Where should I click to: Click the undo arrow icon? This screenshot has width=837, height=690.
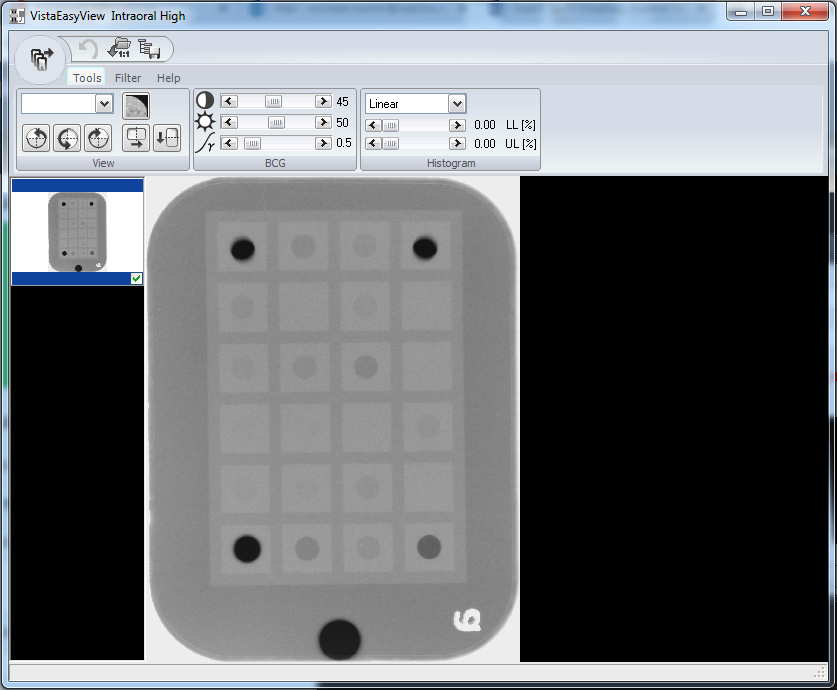pyautogui.click(x=88, y=49)
